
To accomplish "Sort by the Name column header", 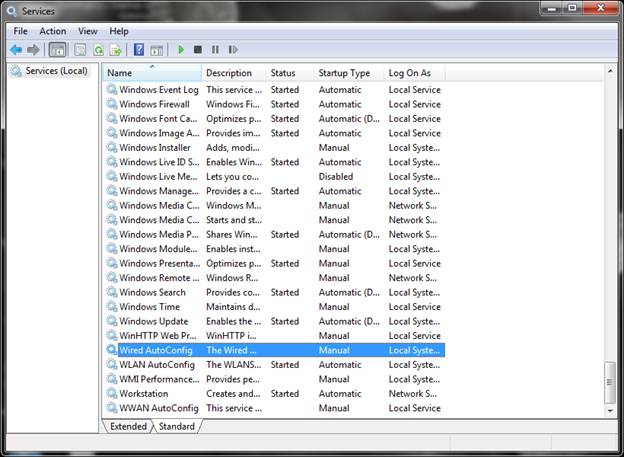I will 153,73.
